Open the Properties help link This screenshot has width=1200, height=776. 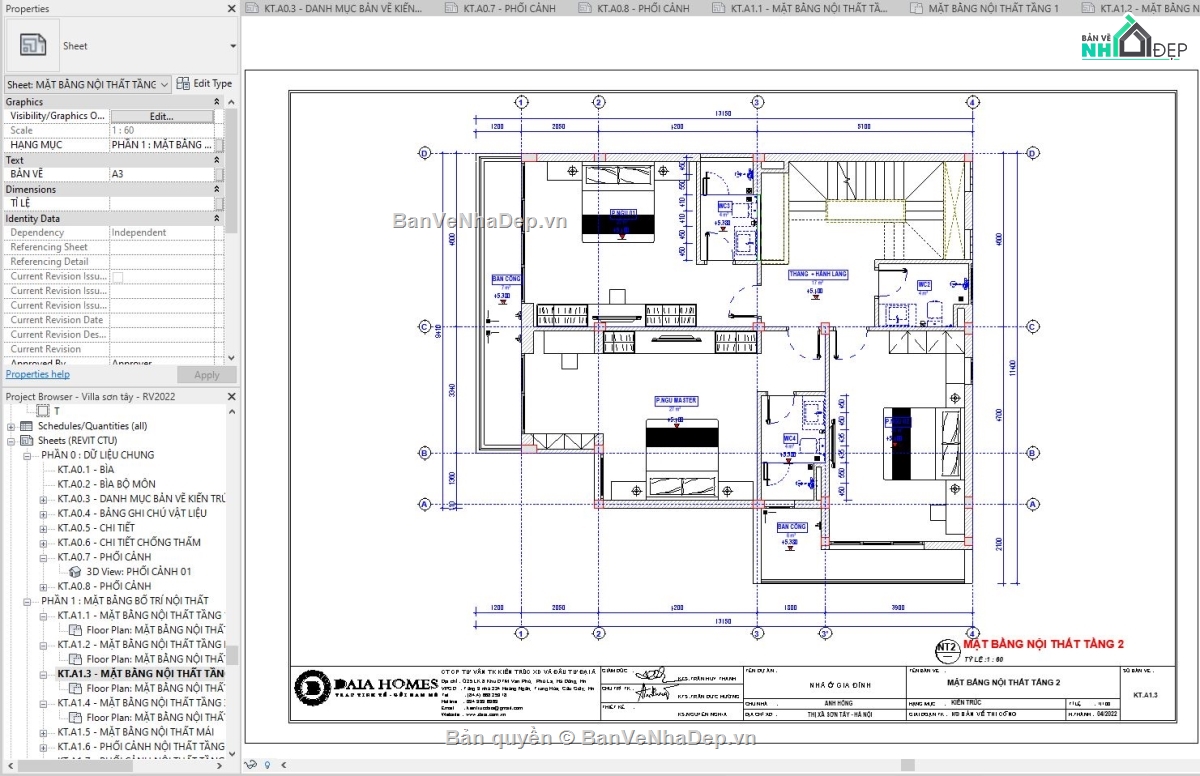point(38,375)
